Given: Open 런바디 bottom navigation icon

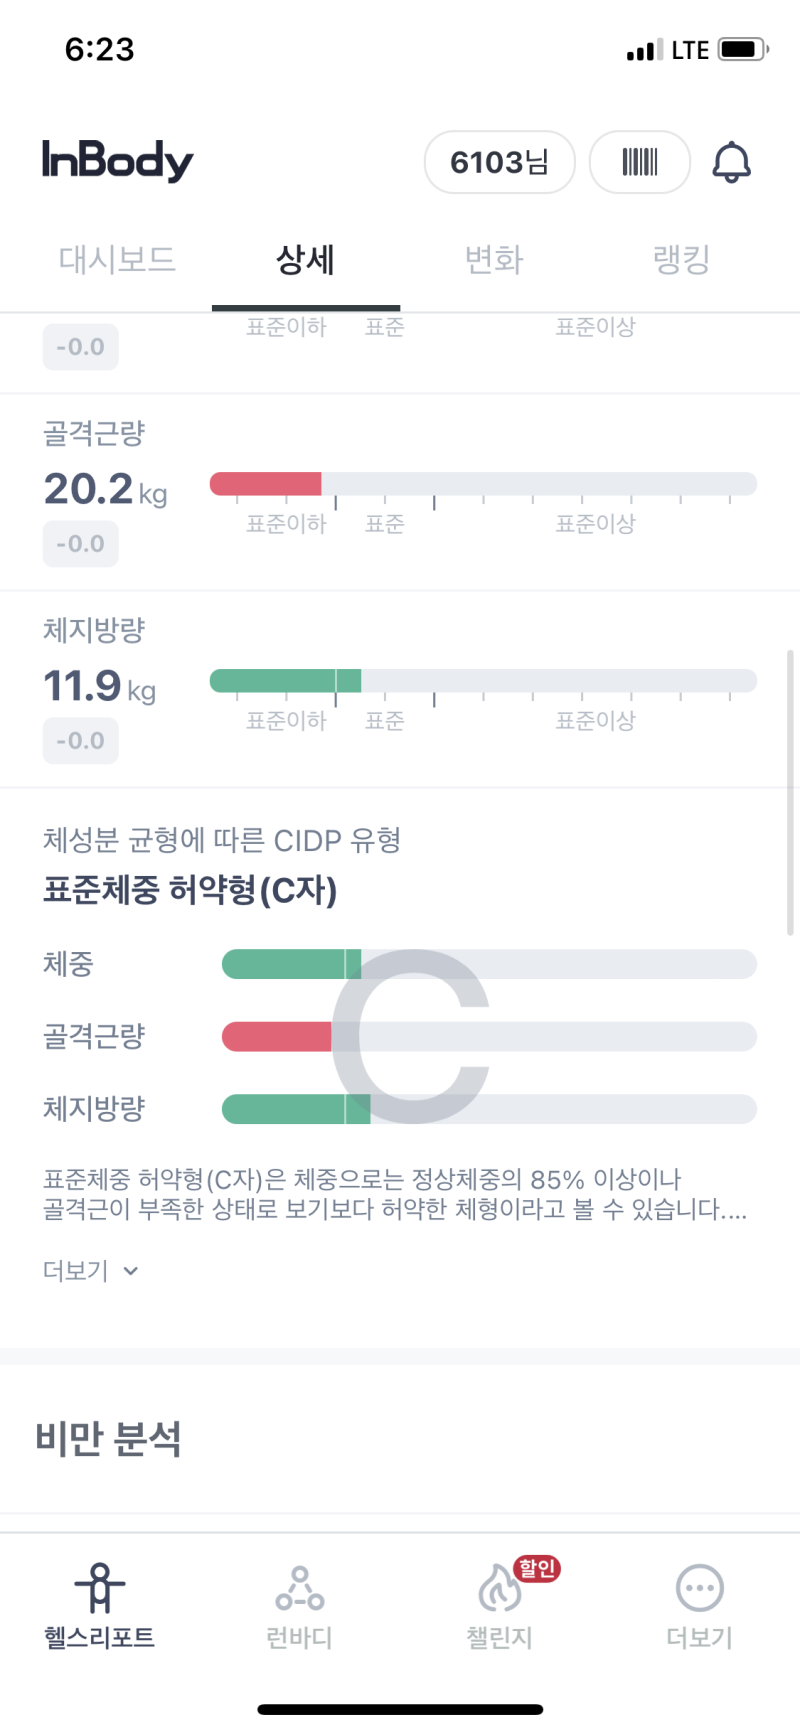Looking at the screenshot, I should click(299, 1588).
